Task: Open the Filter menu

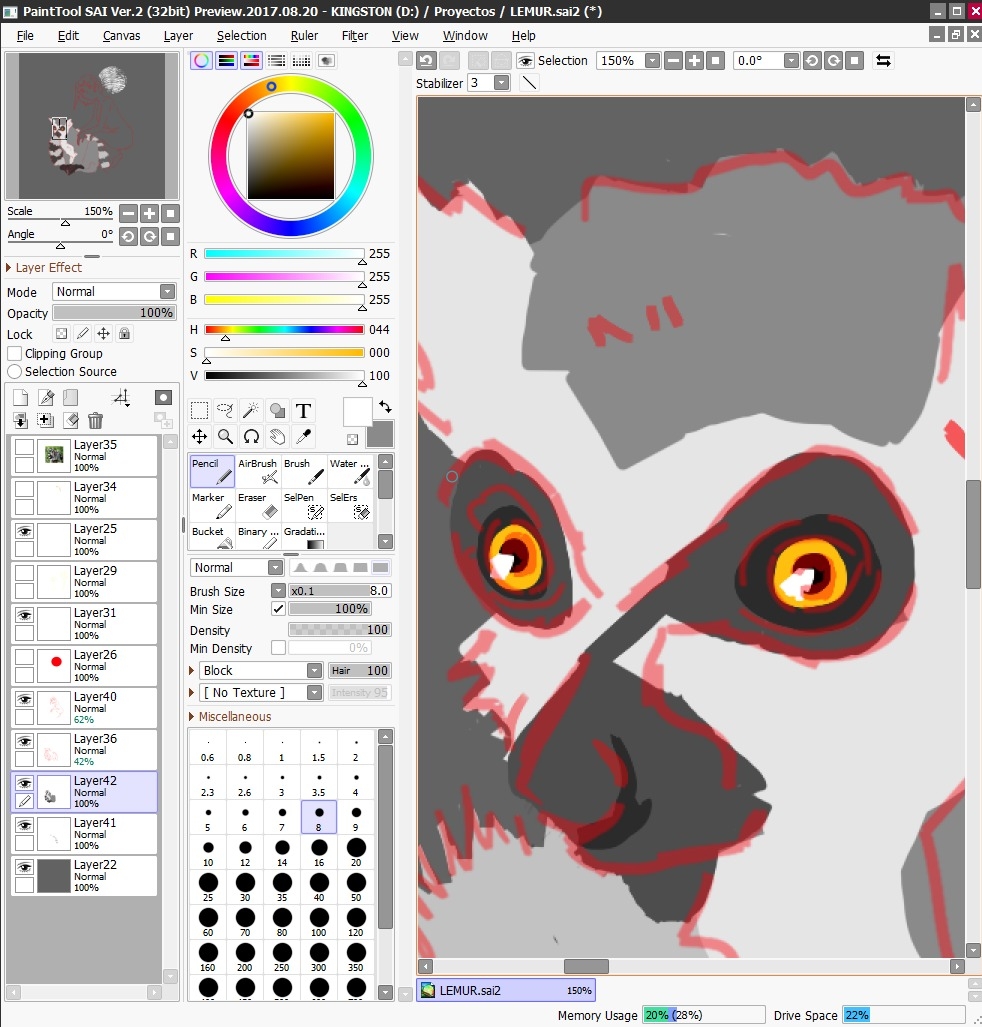Action: click(x=355, y=36)
